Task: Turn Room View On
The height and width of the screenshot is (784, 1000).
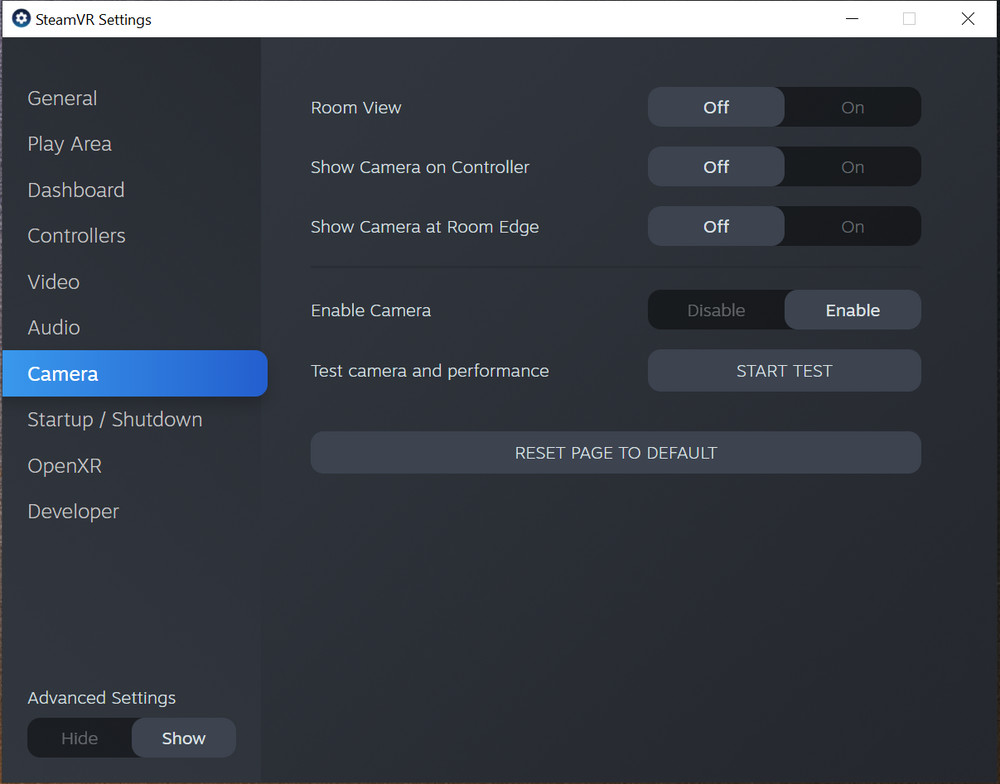Action: [853, 107]
